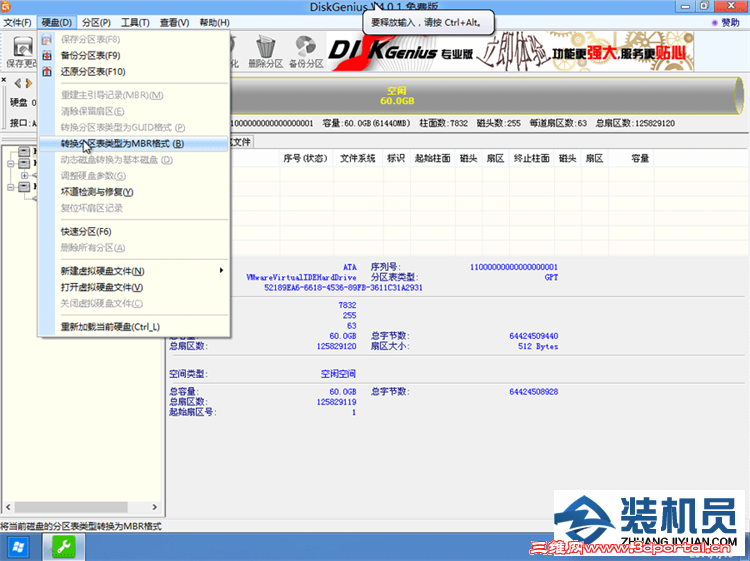
Task: Select 坏道检测与修复(Y) entry
Action: coord(133,192)
